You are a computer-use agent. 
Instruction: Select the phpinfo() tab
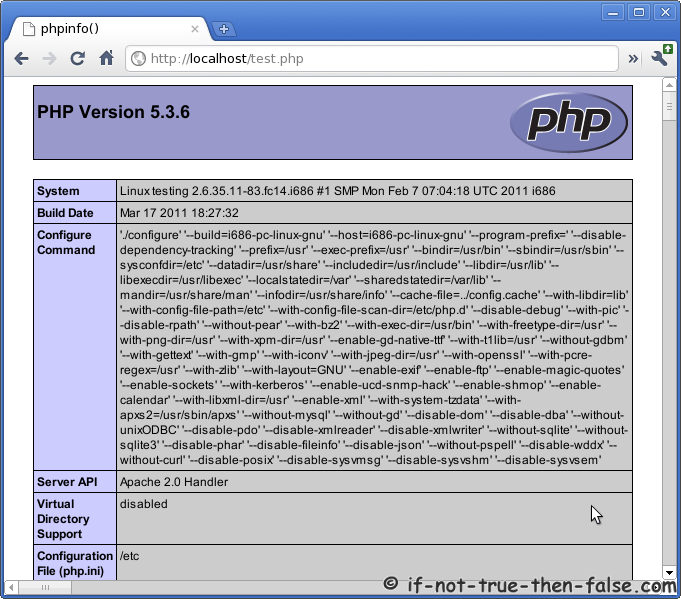[109, 29]
